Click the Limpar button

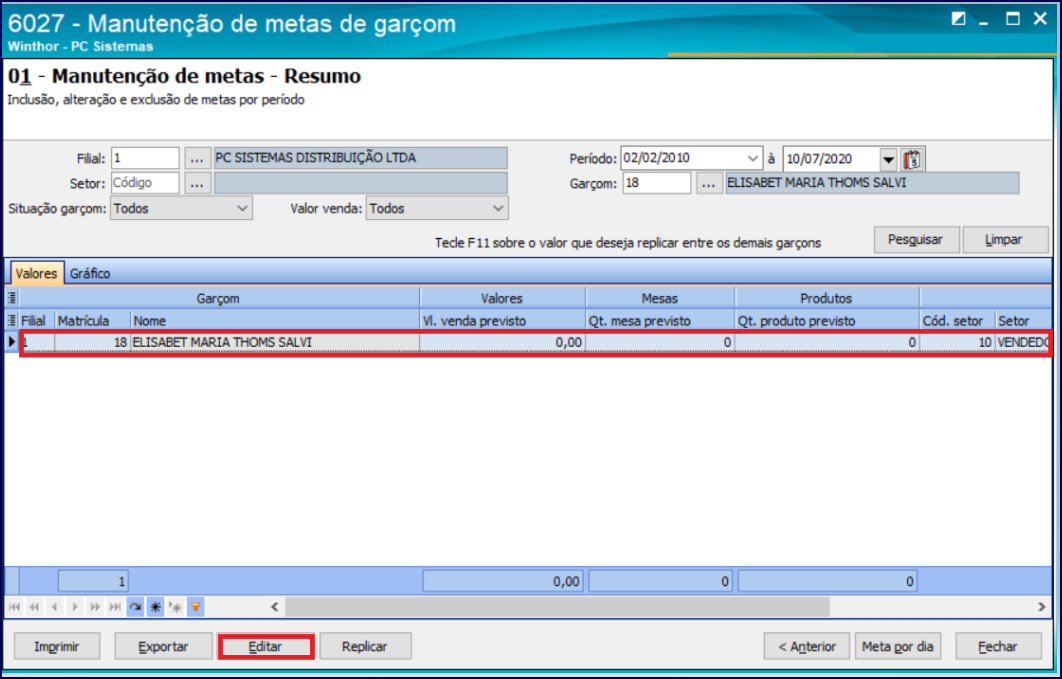(x=1004, y=240)
